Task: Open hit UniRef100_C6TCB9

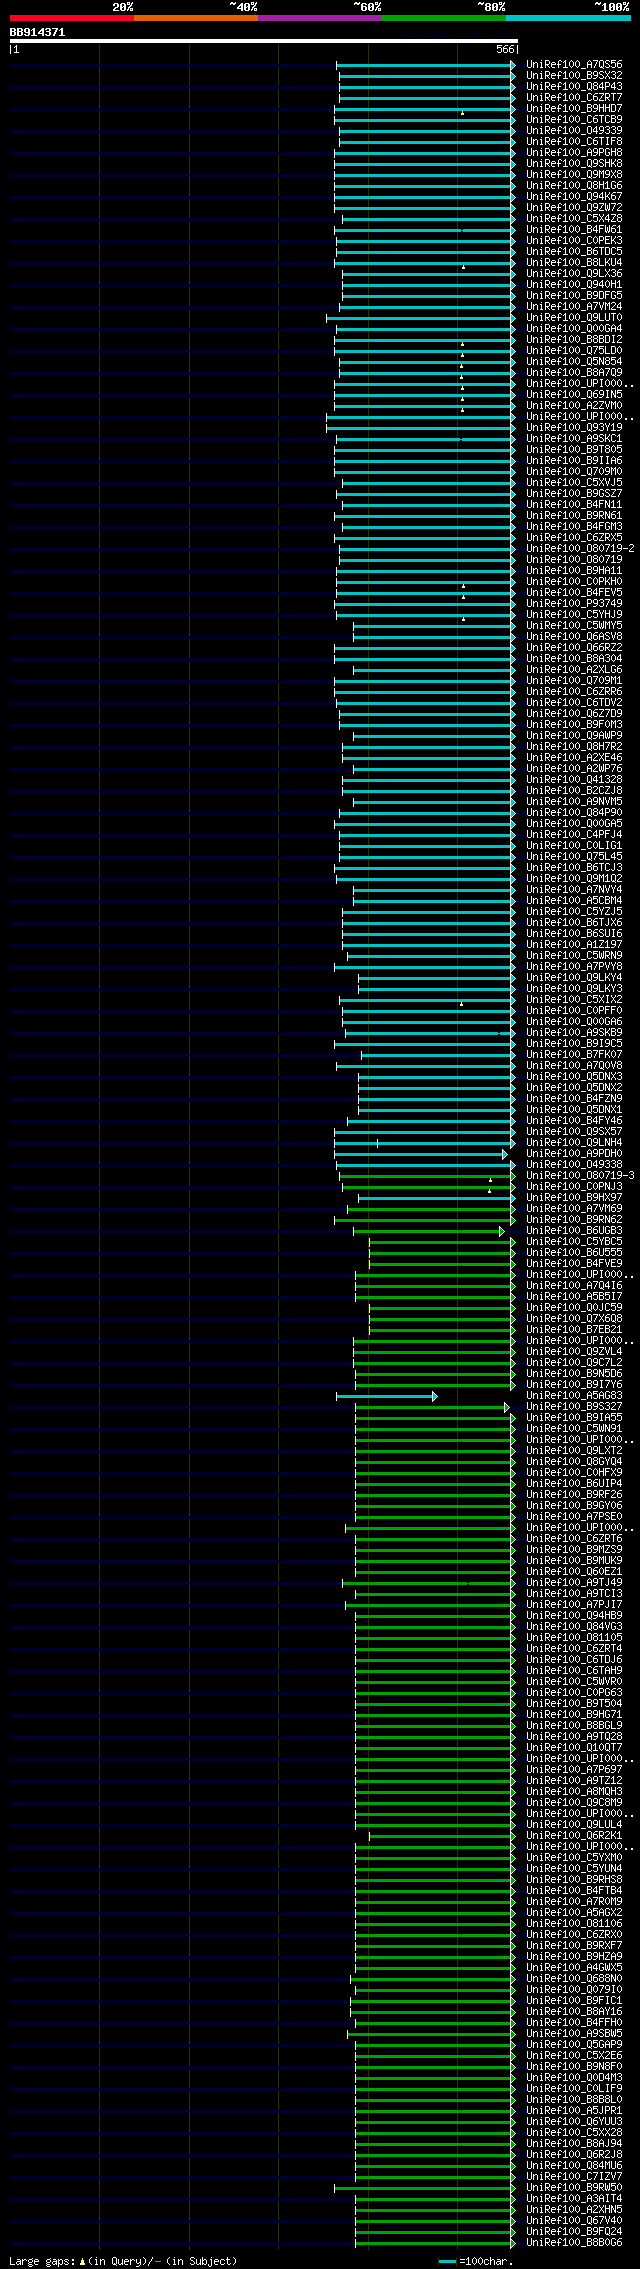Action: [x=574, y=120]
